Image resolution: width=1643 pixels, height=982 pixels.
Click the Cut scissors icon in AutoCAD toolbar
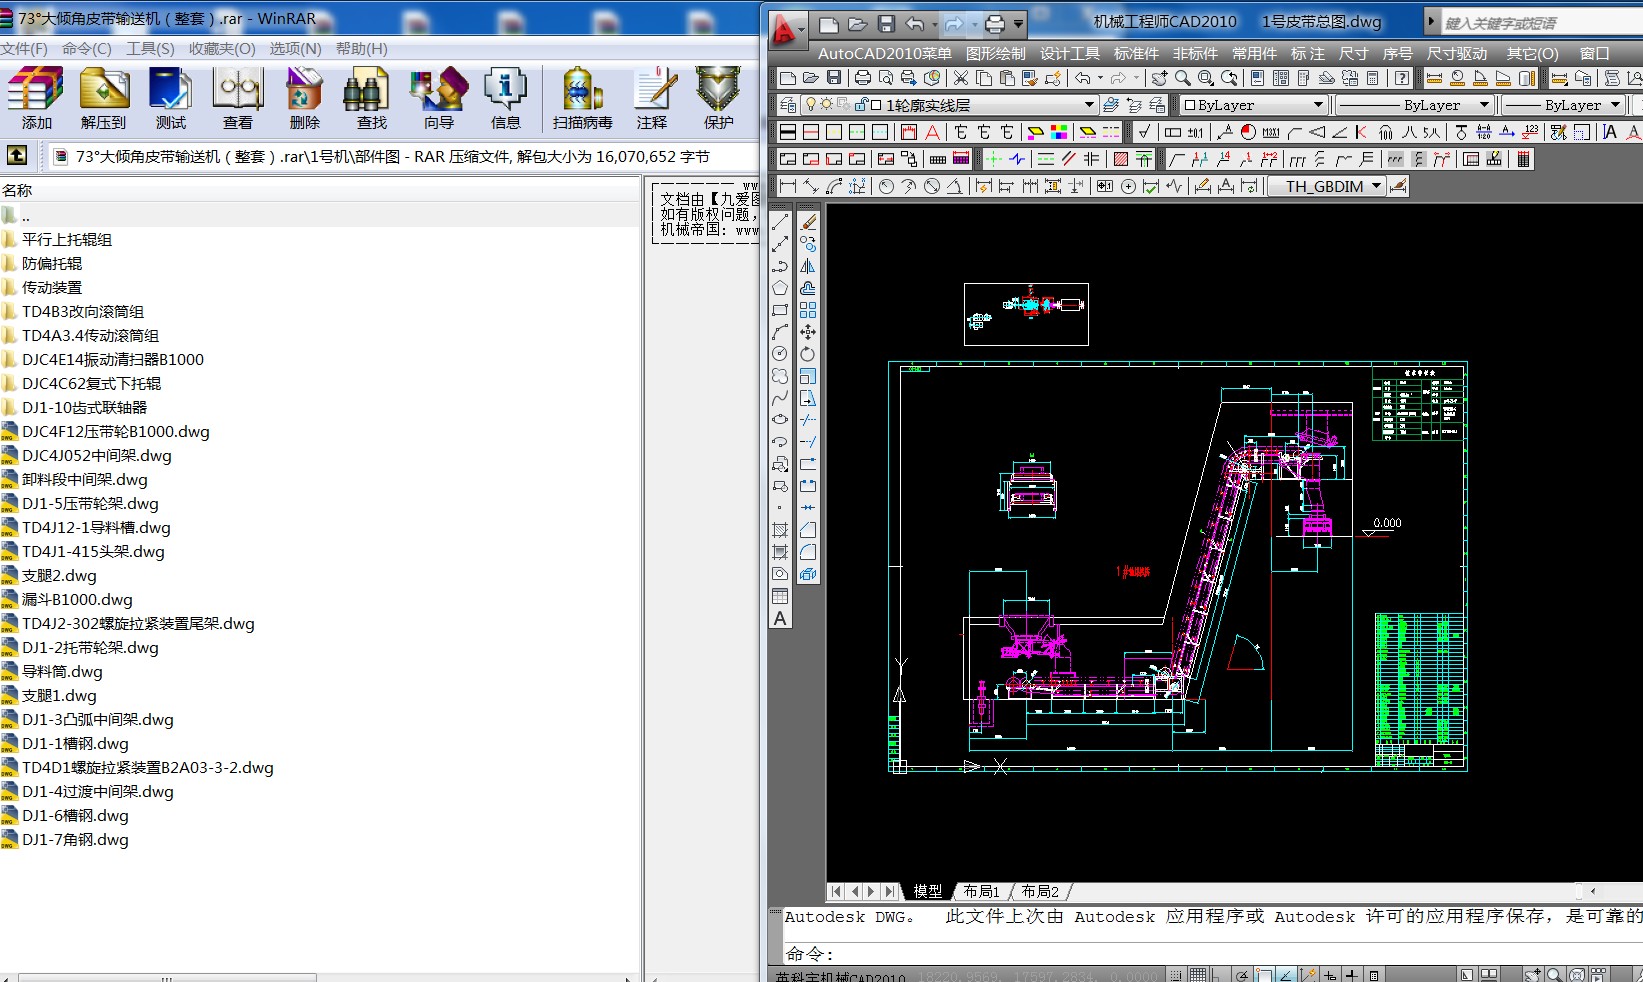[x=961, y=77]
